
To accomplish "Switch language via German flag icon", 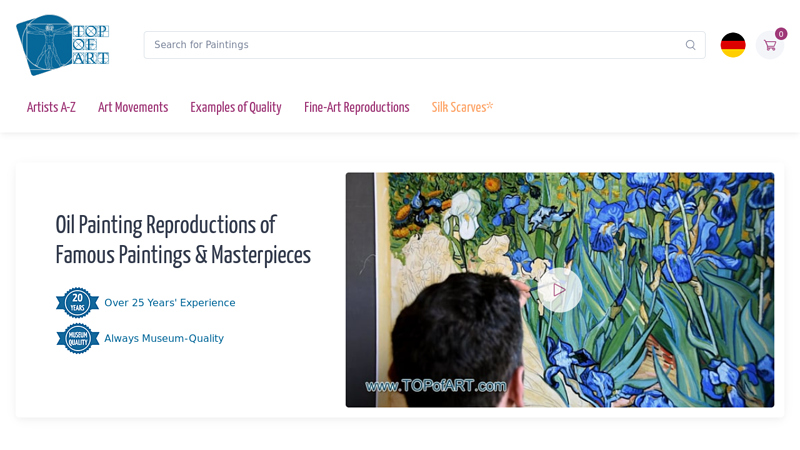I will (733, 45).
